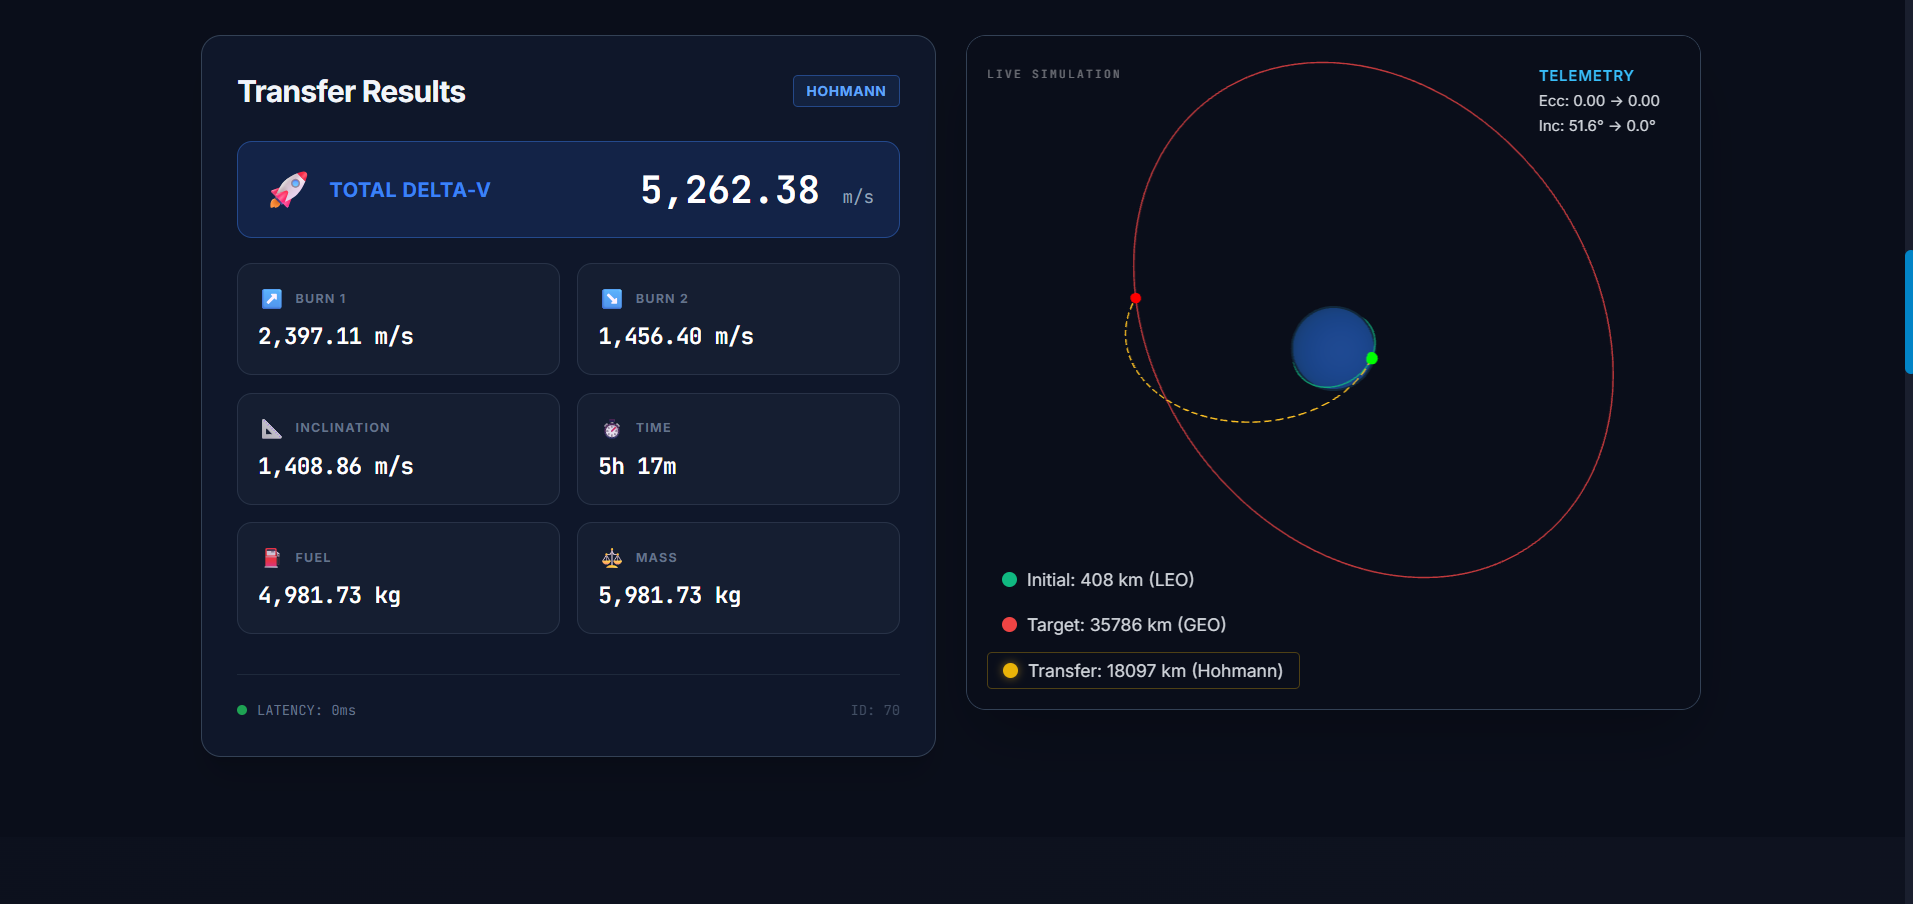The width and height of the screenshot is (1913, 904).
Task: Click the TOTAL DELTA-V label
Action: pyautogui.click(x=410, y=190)
